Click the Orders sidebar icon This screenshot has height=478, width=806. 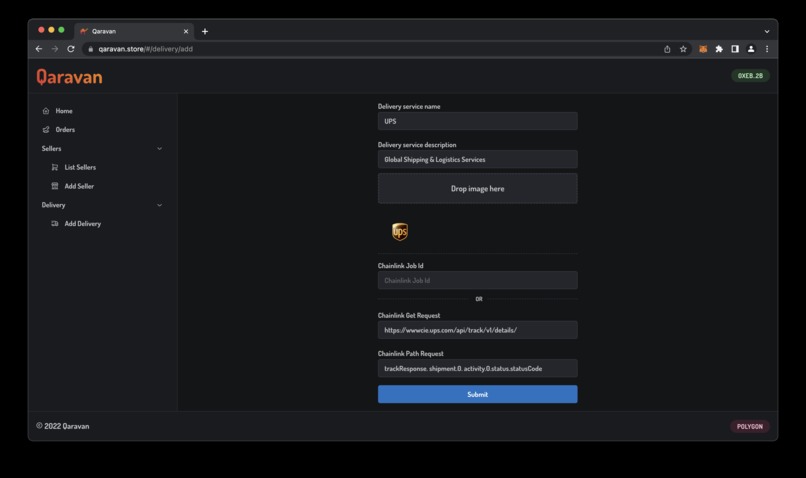tap(46, 130)
